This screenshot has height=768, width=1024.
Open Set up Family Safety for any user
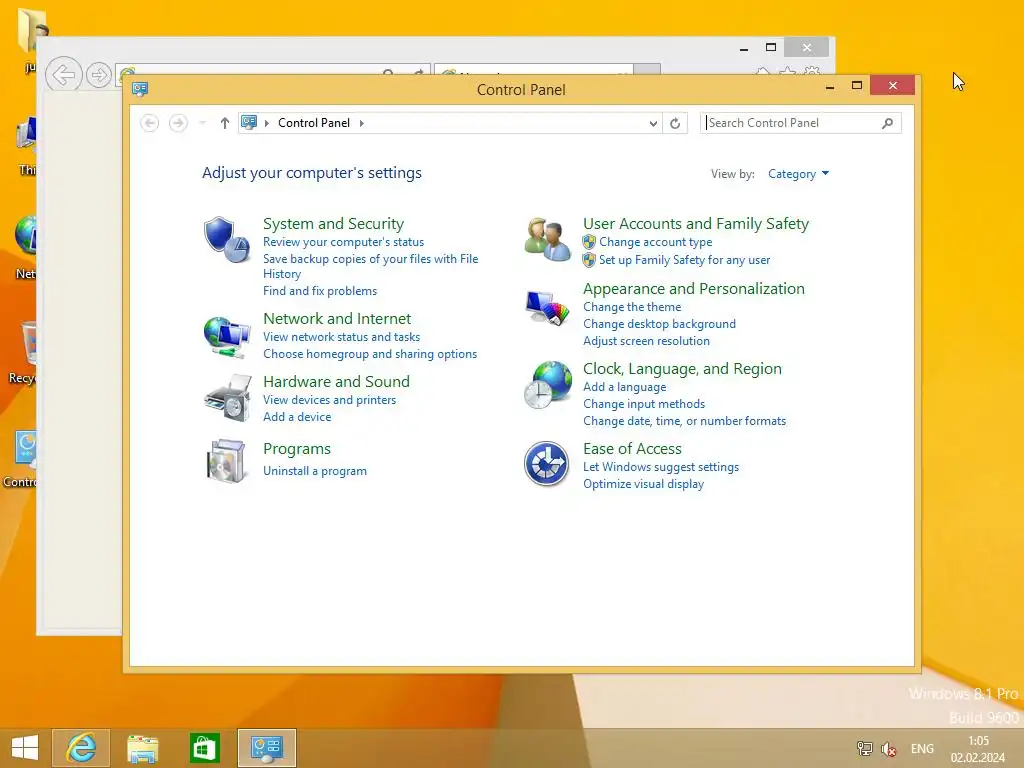(684, 260)
